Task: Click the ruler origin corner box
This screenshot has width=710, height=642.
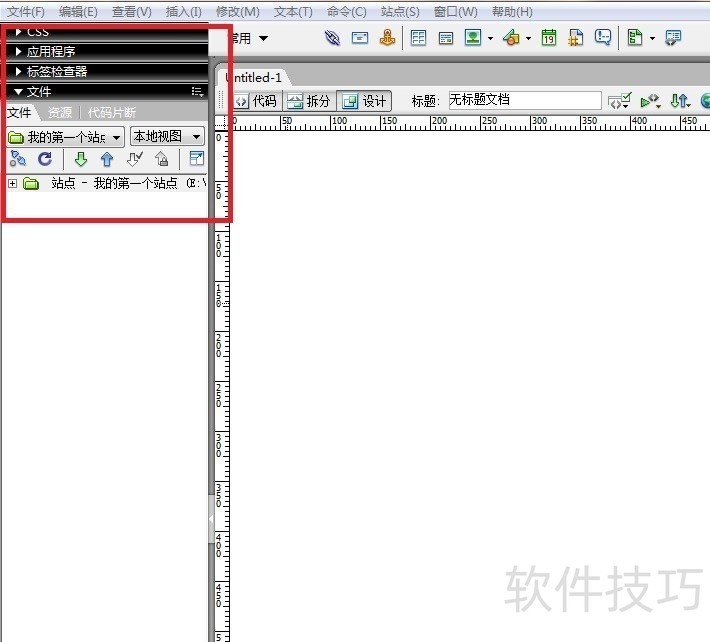Action: [x=221, y=122]
